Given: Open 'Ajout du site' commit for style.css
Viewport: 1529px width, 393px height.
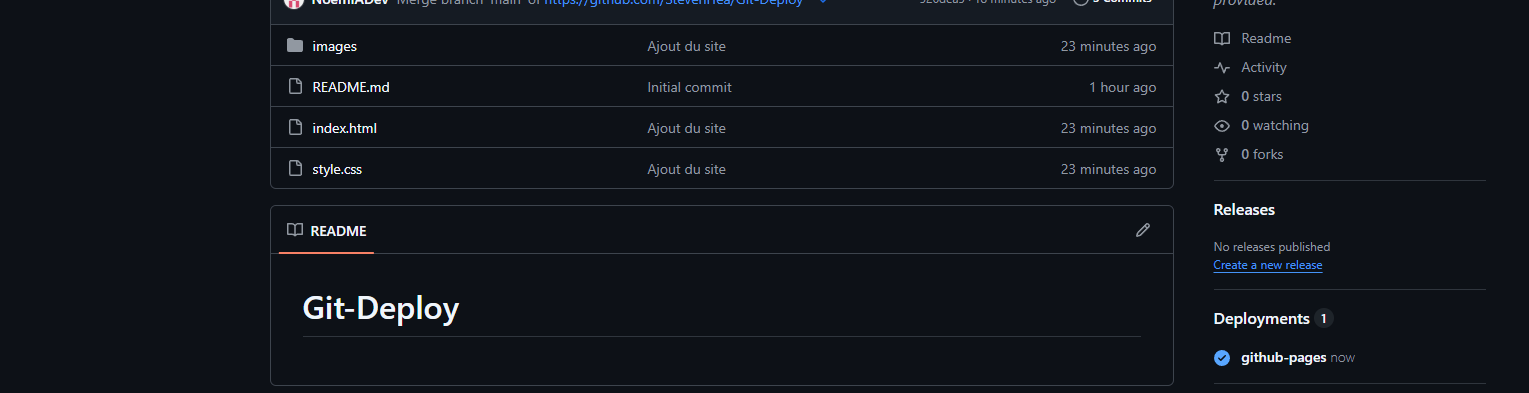Looking at the screenshot, I should click(x=686, y=169).
